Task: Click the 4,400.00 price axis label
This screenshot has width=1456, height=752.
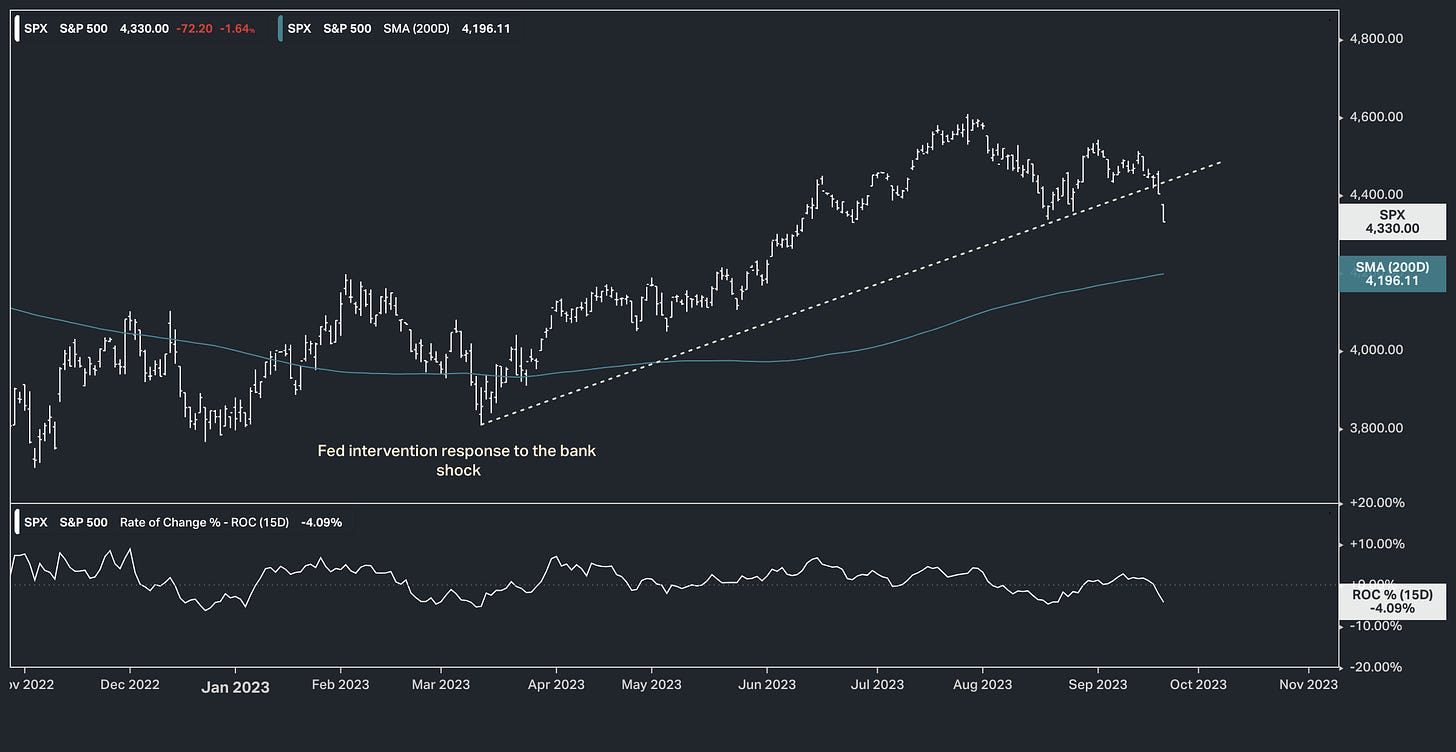Action: (1378, 194)
